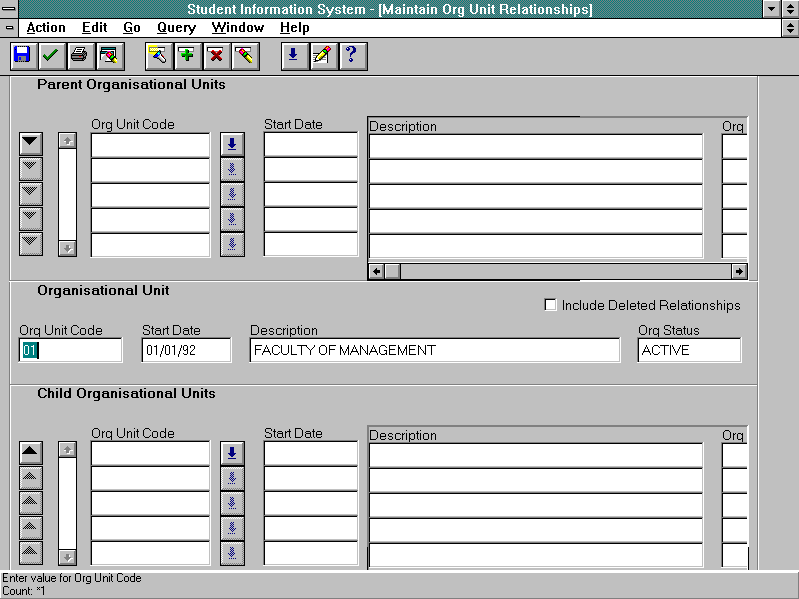Click the blue question mark help icon
799x599 pixels.
pyautogui.click(x=350, y=56)
